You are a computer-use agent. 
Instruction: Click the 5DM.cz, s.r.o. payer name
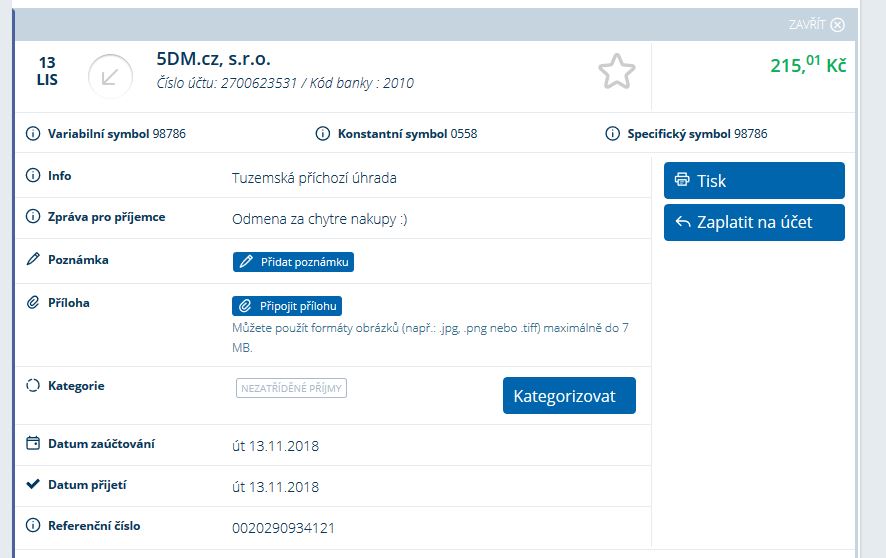[214, 59]
